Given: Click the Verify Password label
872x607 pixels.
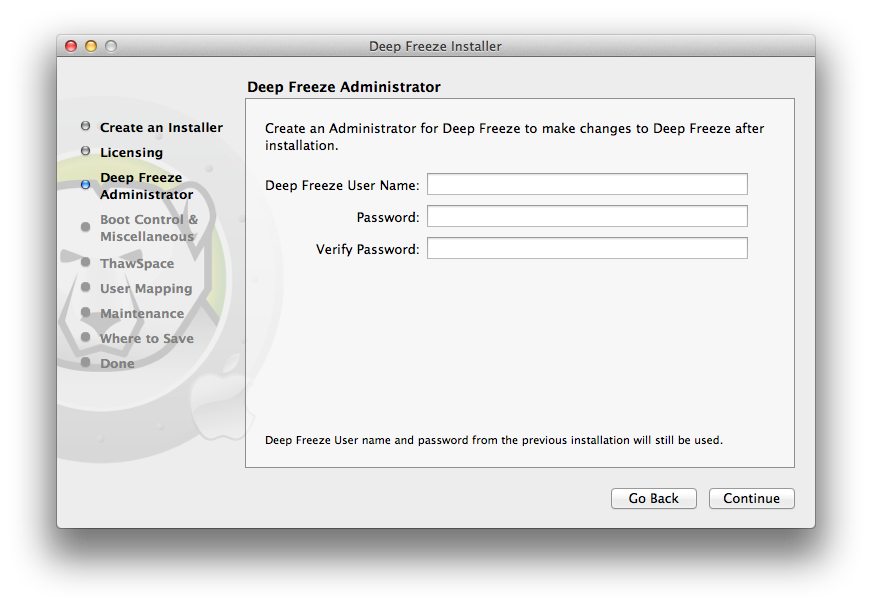Looking at the screenshot, I should pos(368,249).
